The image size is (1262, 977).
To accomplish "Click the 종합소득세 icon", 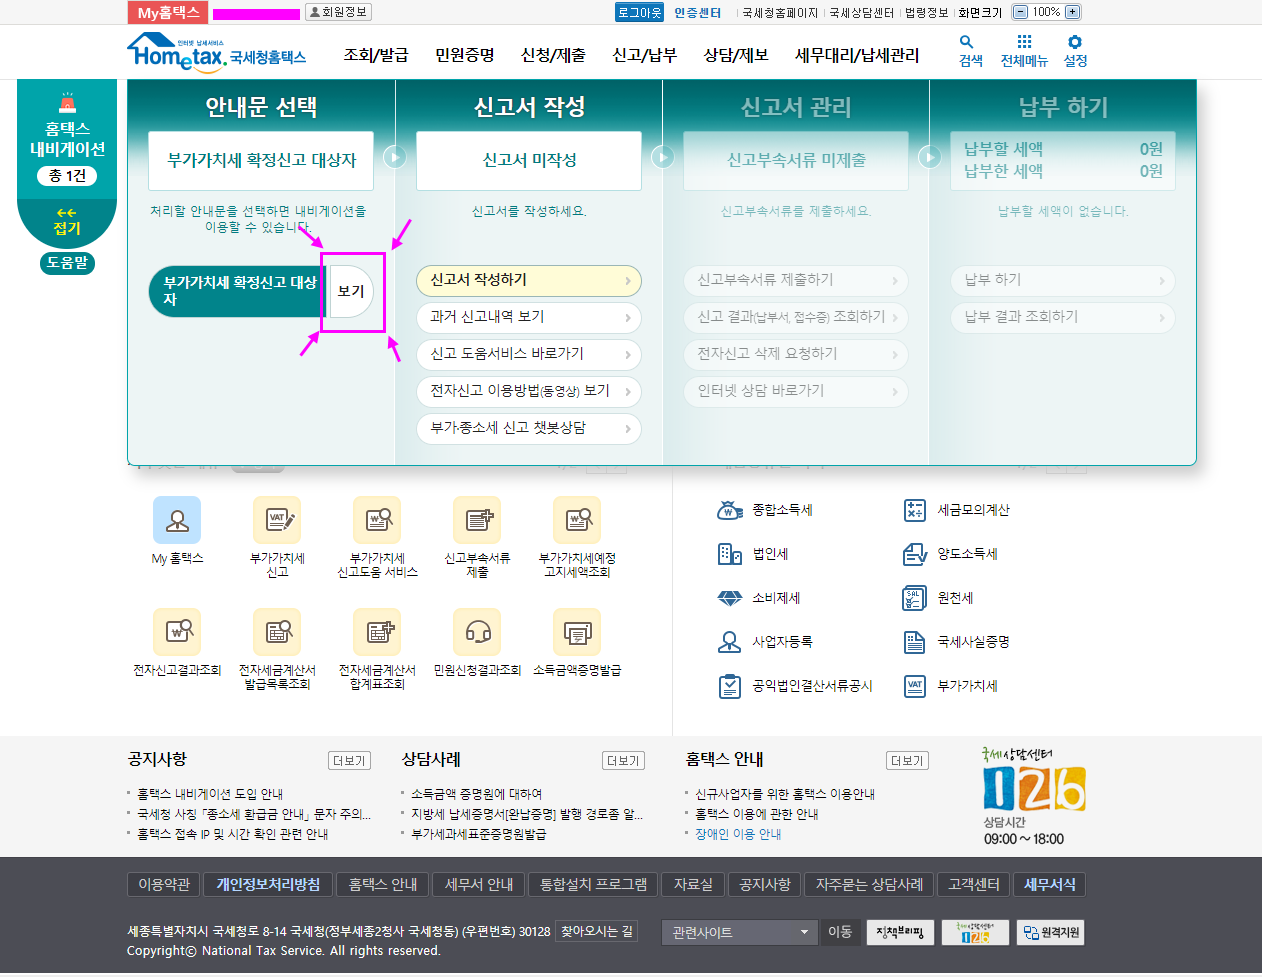I will (730, 510).
